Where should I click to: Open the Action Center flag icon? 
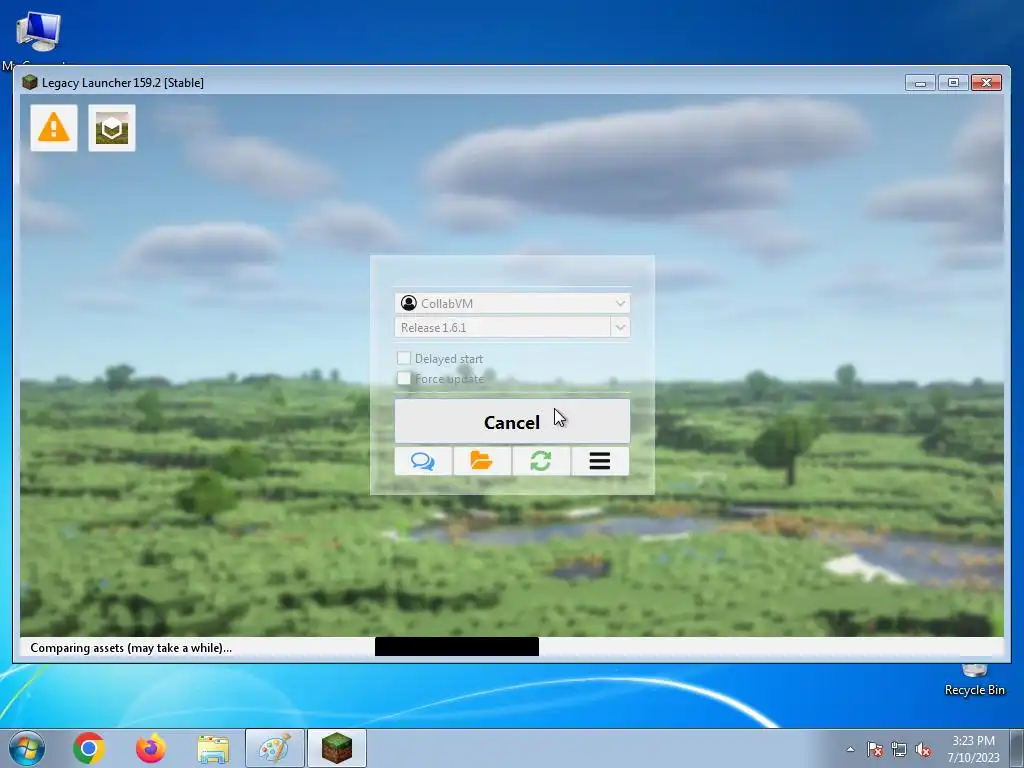(x=875, y=749)
